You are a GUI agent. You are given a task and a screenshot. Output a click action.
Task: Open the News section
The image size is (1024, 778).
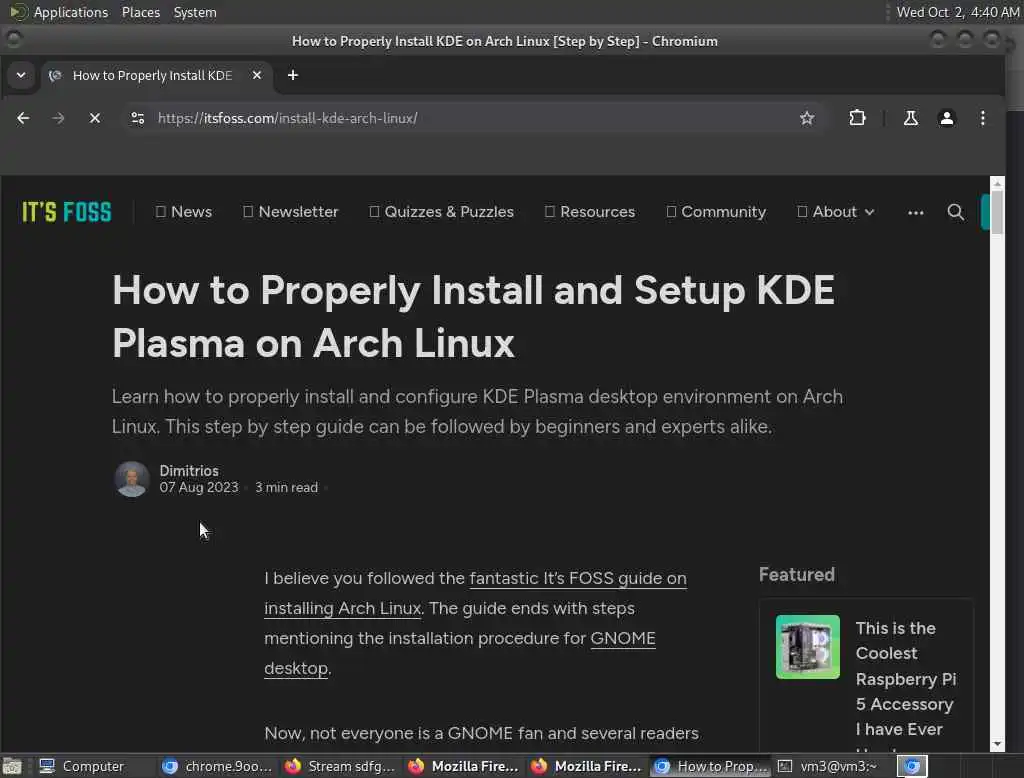[184, 212]
